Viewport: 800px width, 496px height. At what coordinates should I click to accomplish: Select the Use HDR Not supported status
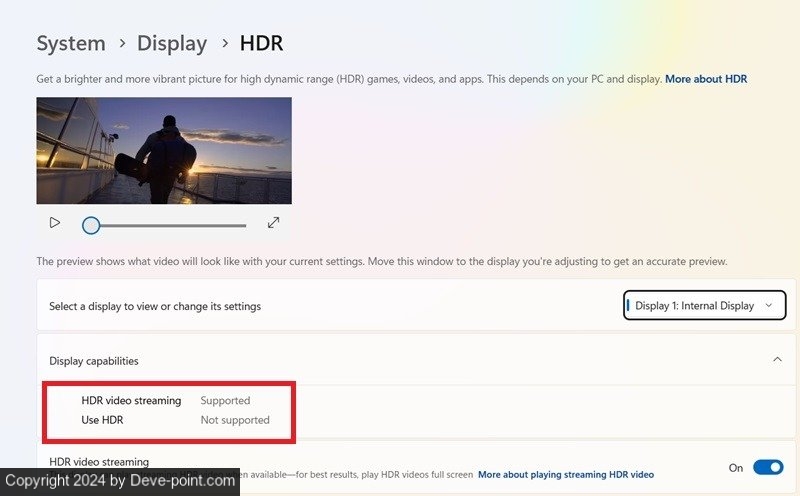[x=235, y=420]
